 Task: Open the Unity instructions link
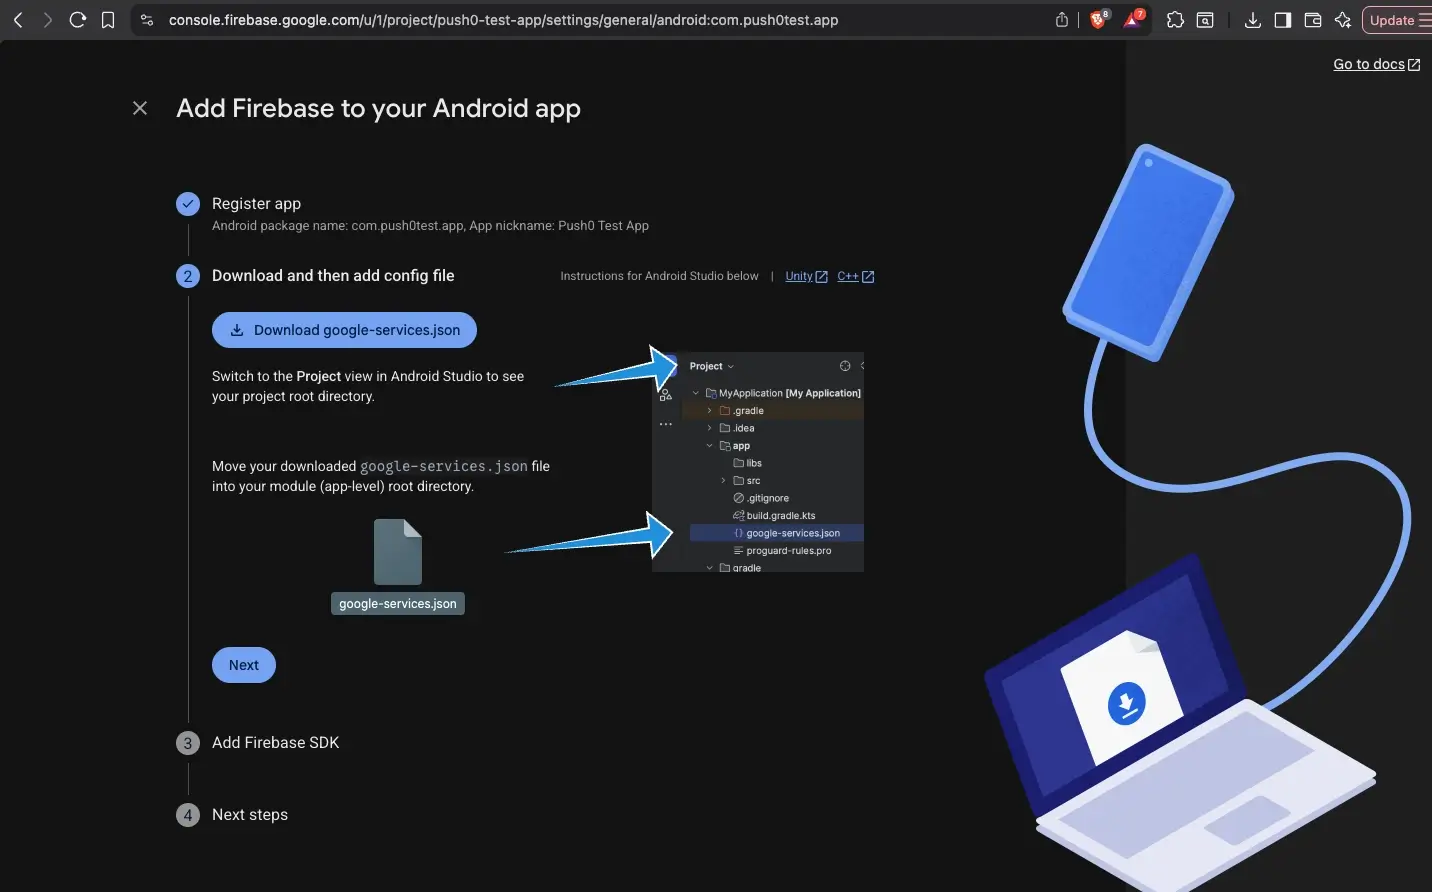coord(799,276)
